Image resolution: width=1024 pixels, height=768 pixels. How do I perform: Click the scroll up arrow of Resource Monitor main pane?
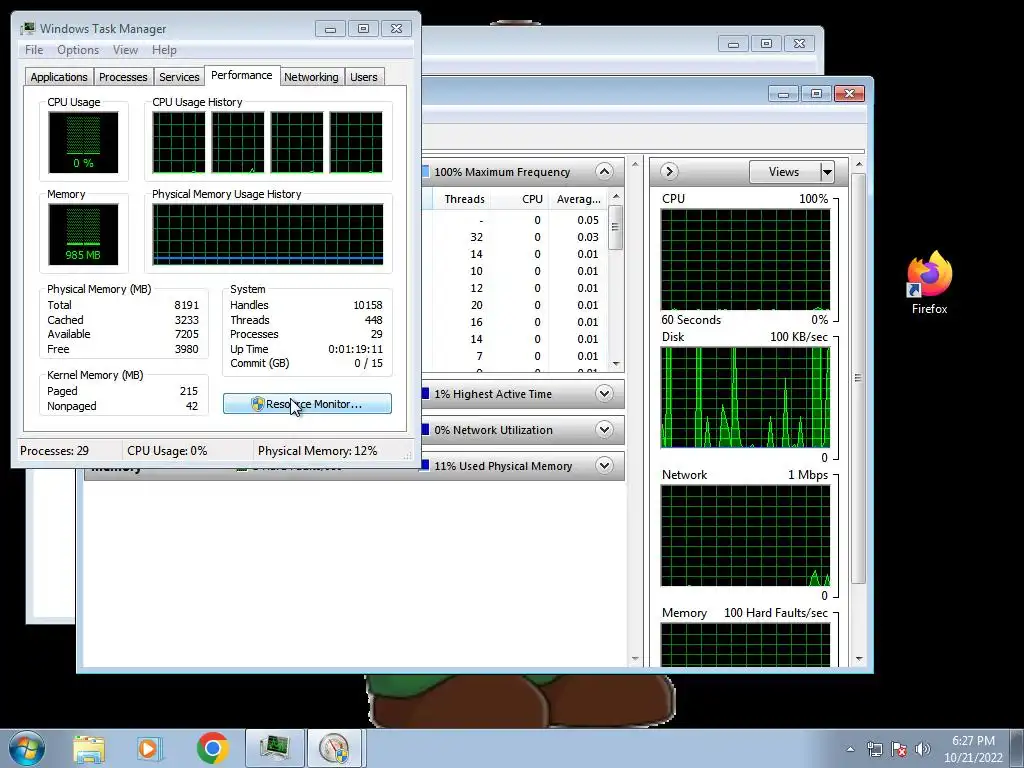[635, 164]
